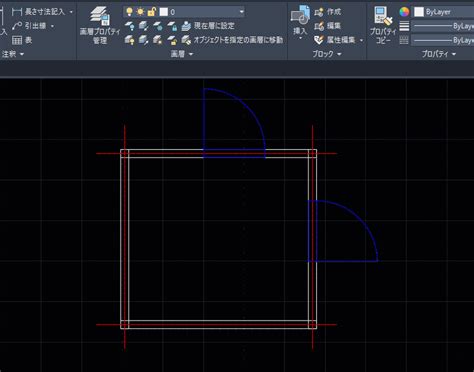Click the 表 table tool
The image size is (474, 372).
[22, 40]
